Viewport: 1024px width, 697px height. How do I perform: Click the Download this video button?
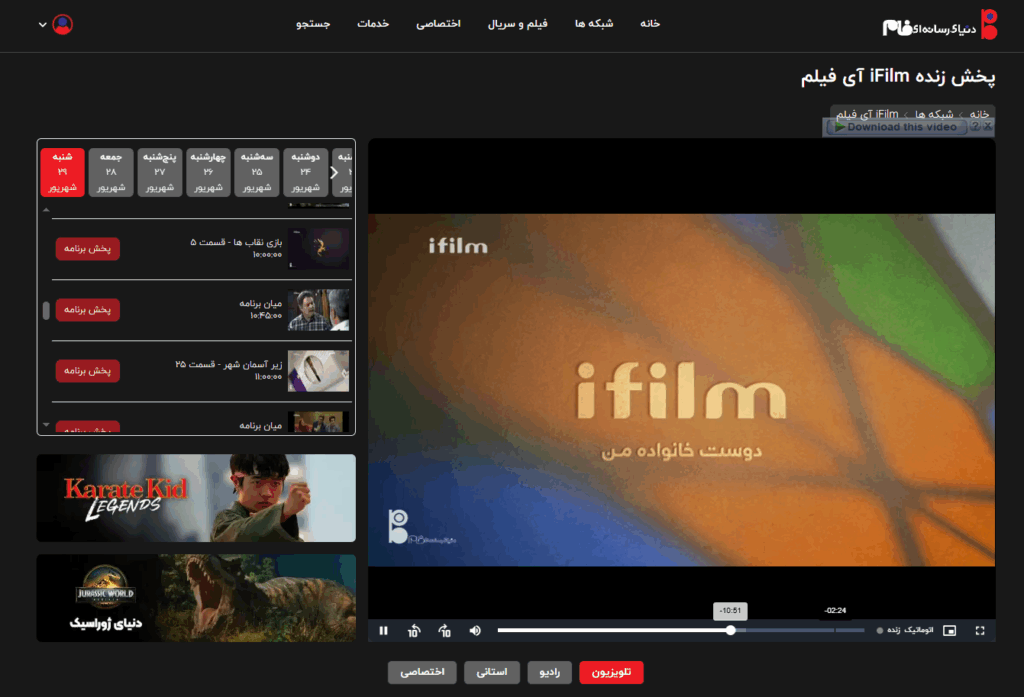pyautogui.click(x=896, y=127)
